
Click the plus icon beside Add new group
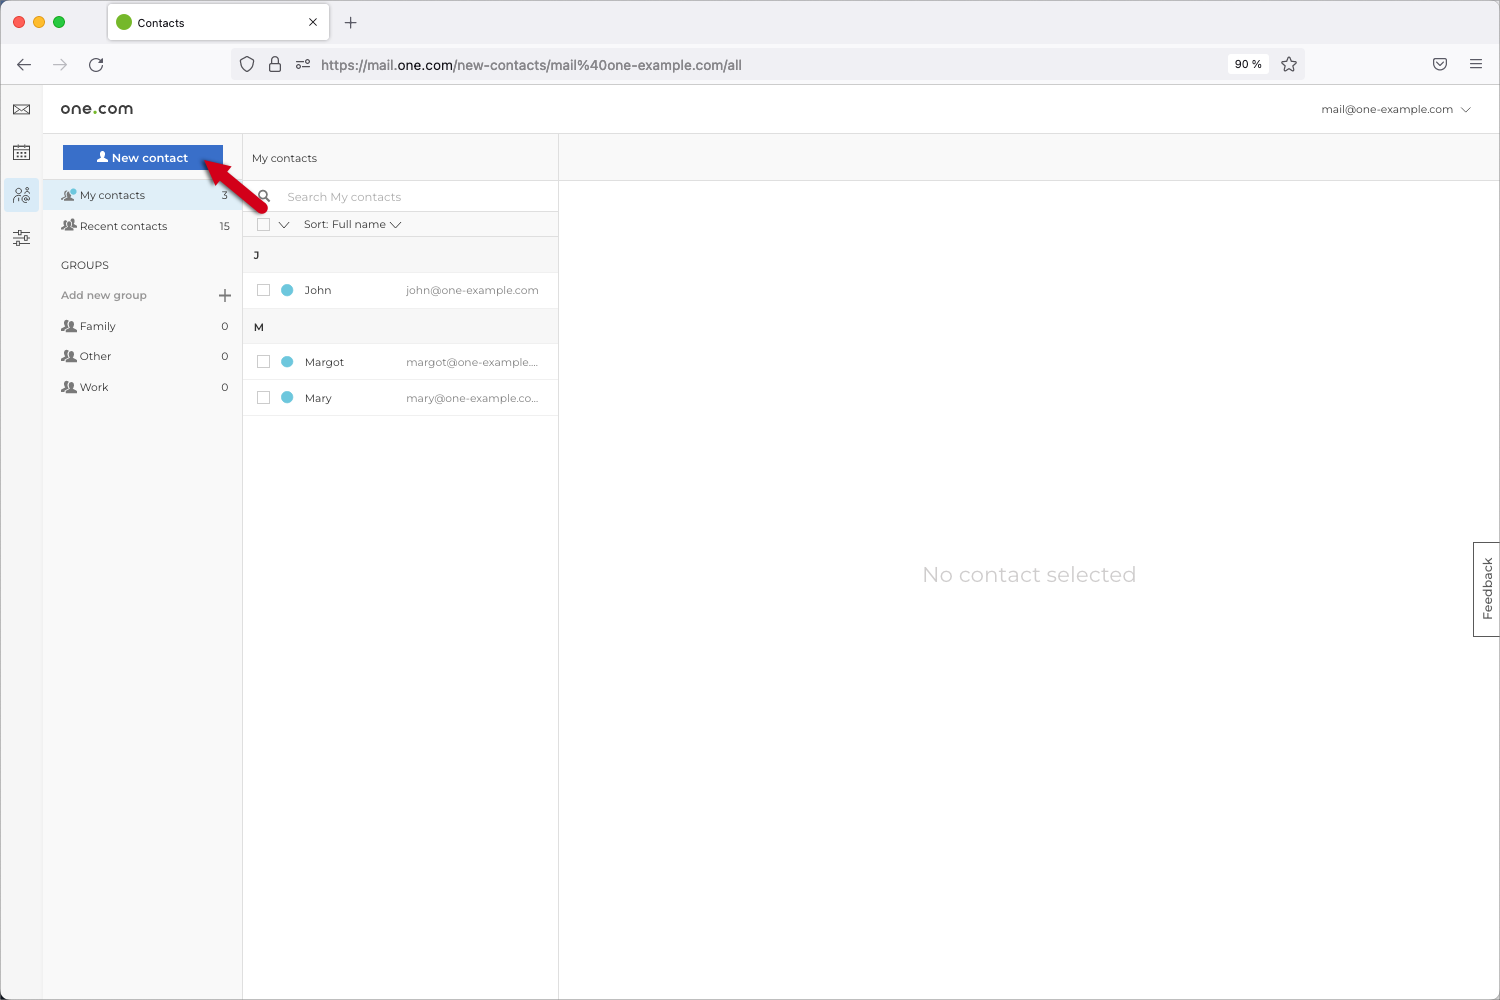[x=225, y=296]
